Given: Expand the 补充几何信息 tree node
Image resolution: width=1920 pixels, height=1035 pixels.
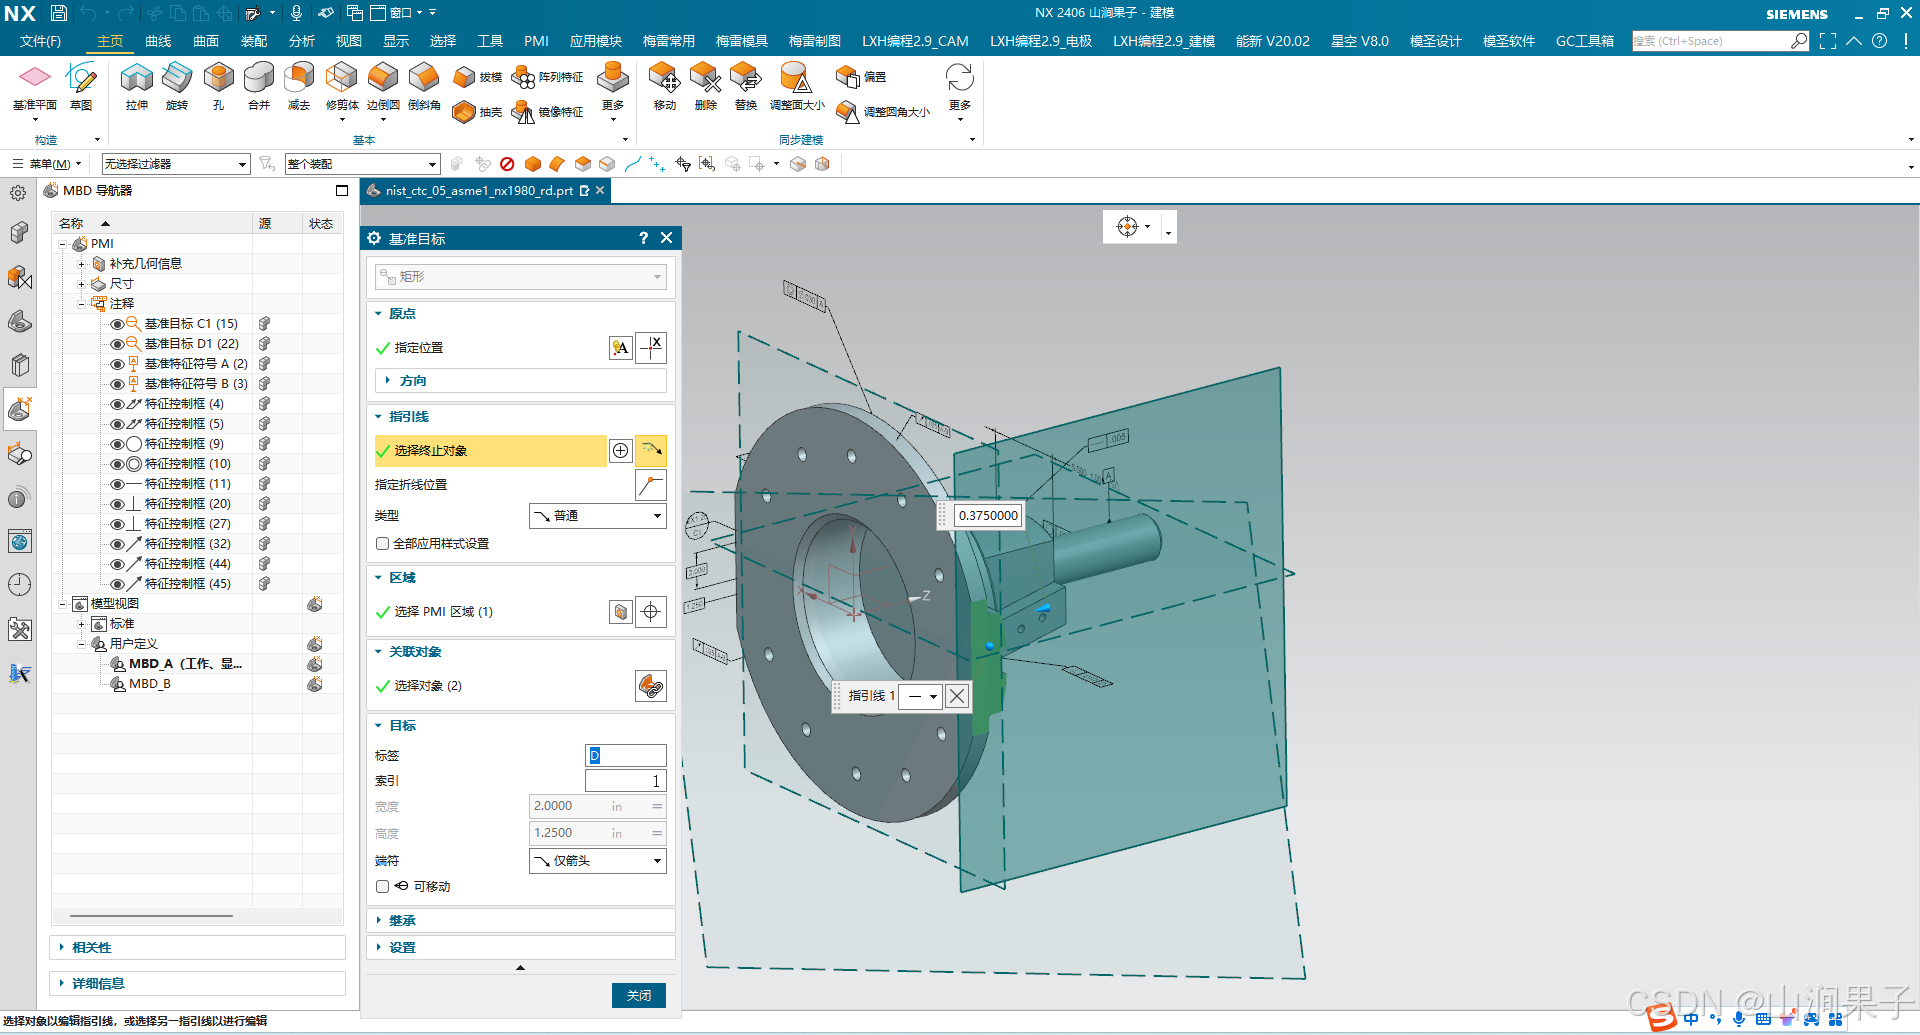Looking at the screenshot, I should click(82, 264).
